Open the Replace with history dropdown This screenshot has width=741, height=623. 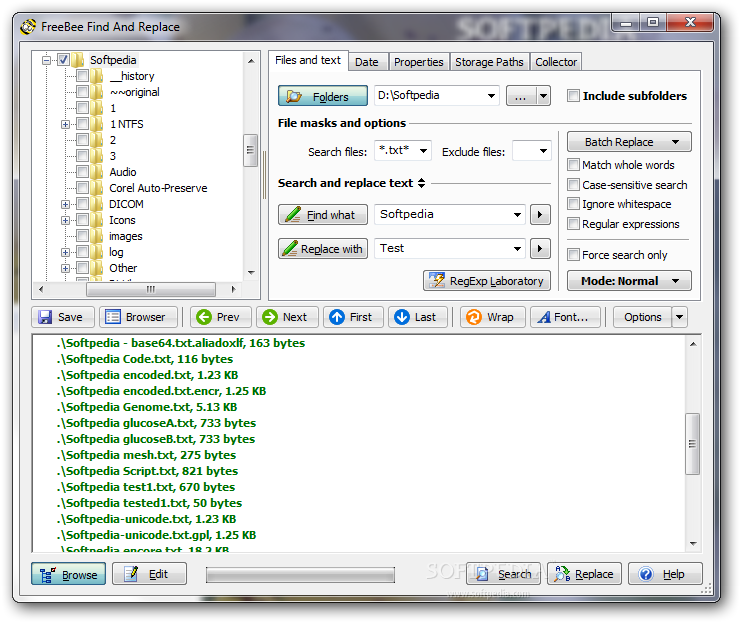517,249
